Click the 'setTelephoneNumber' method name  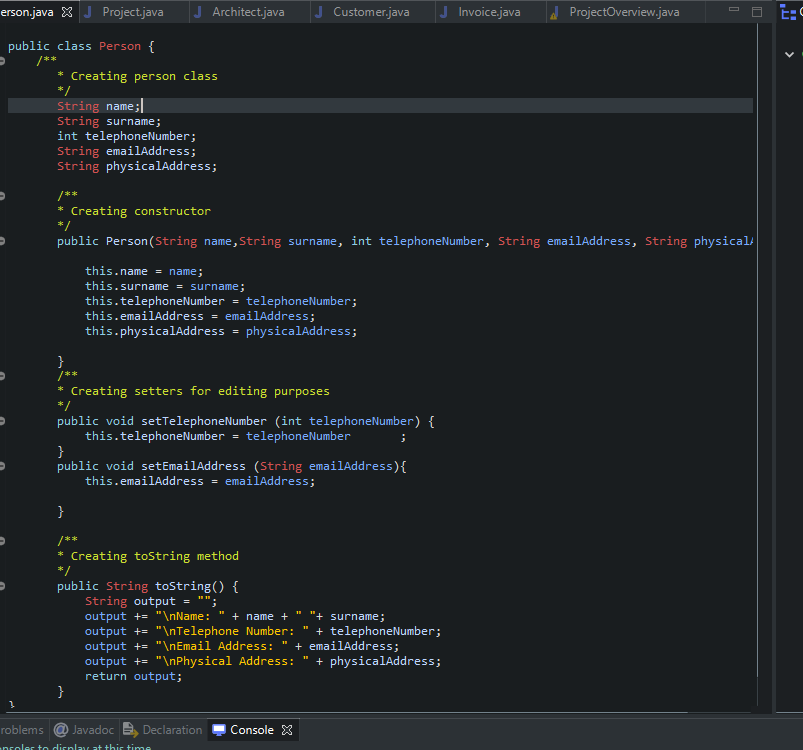tap(204, 421)
